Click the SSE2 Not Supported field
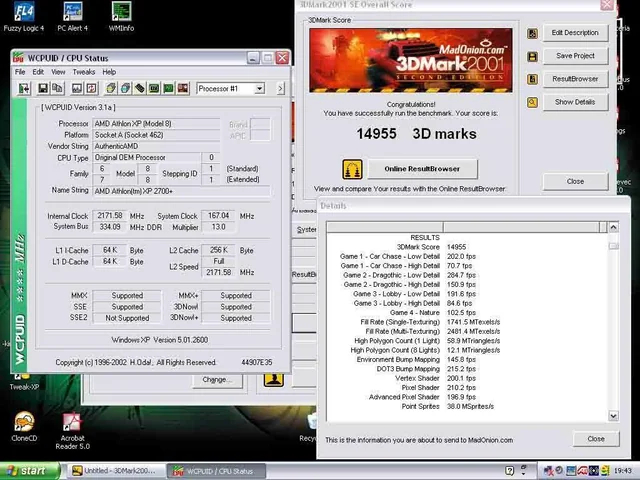The width and height of the screenshot is (640, 480). click(127, 318)
